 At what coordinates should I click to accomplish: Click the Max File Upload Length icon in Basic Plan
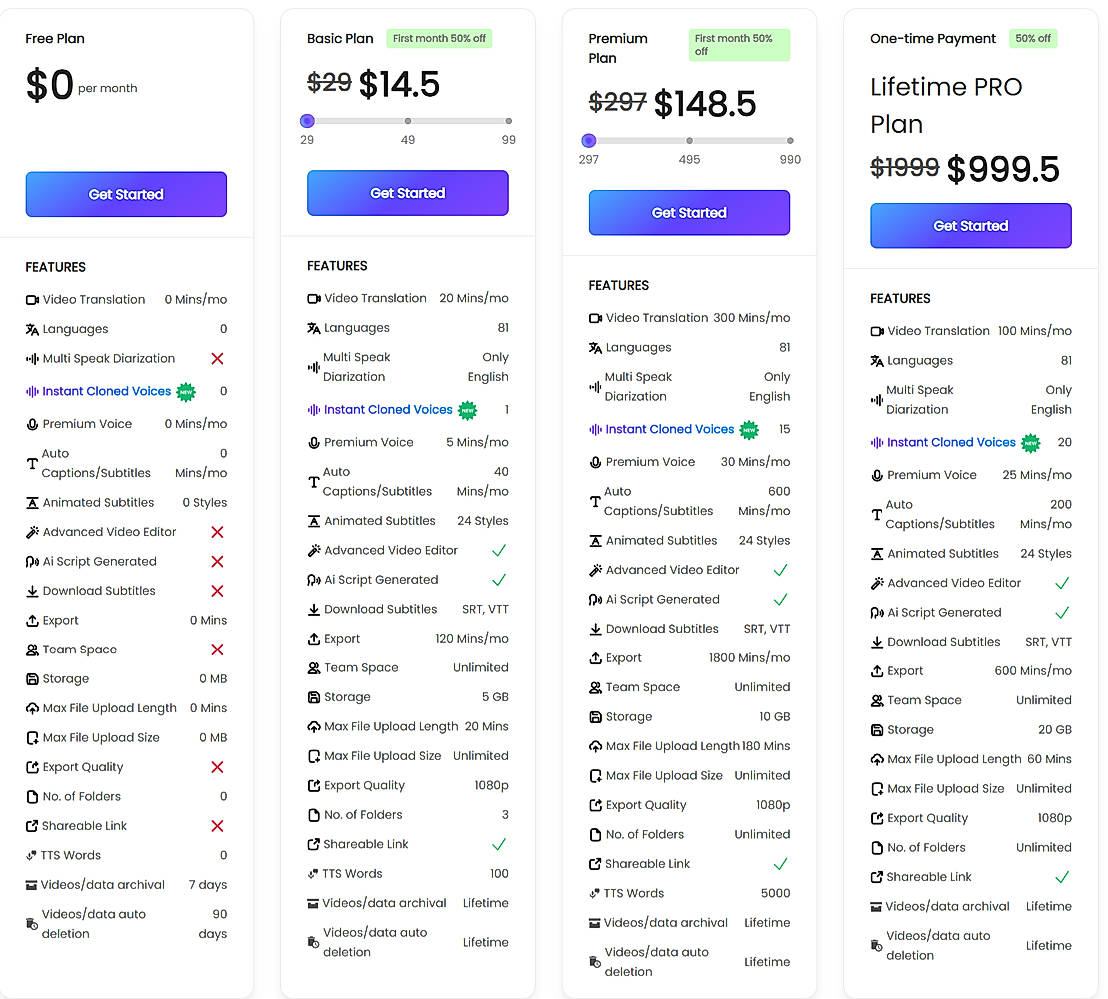[x=314, y=727]
